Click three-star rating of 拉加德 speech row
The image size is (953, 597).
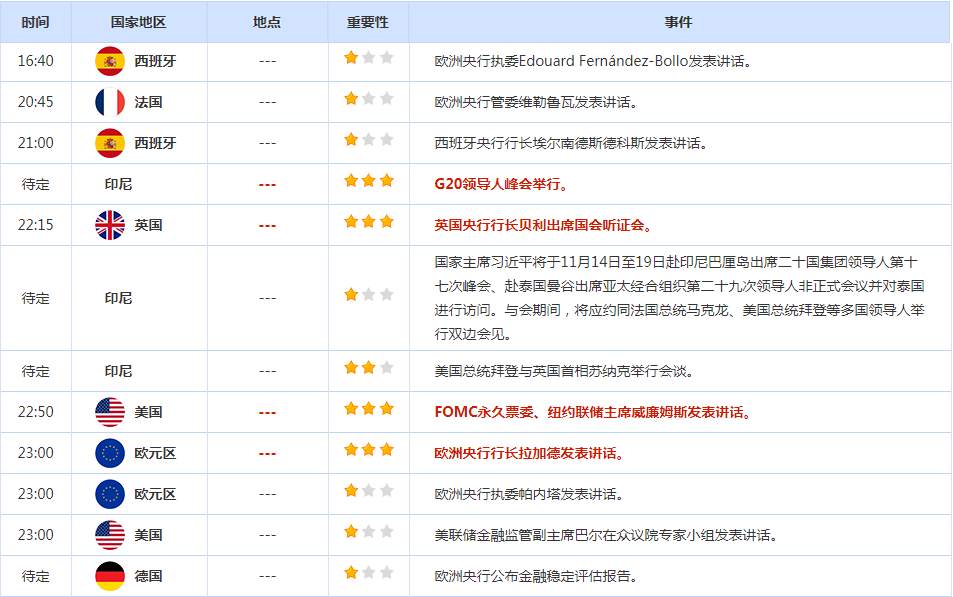point(368,450)
